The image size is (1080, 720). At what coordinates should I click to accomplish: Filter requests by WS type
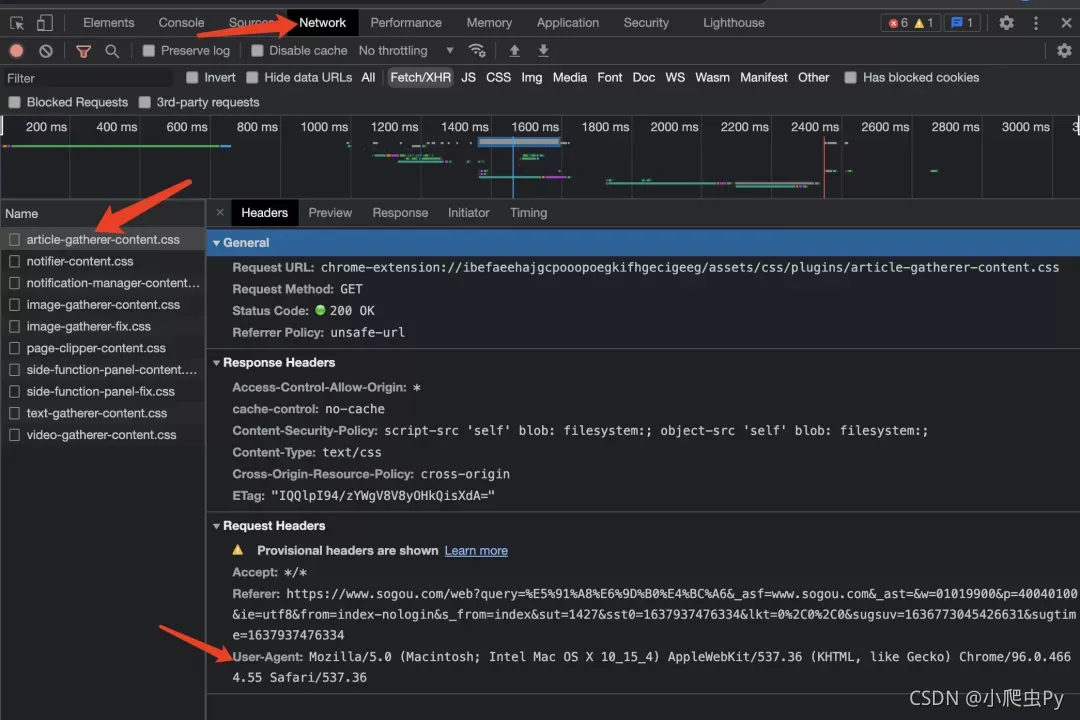click(675, 77)
